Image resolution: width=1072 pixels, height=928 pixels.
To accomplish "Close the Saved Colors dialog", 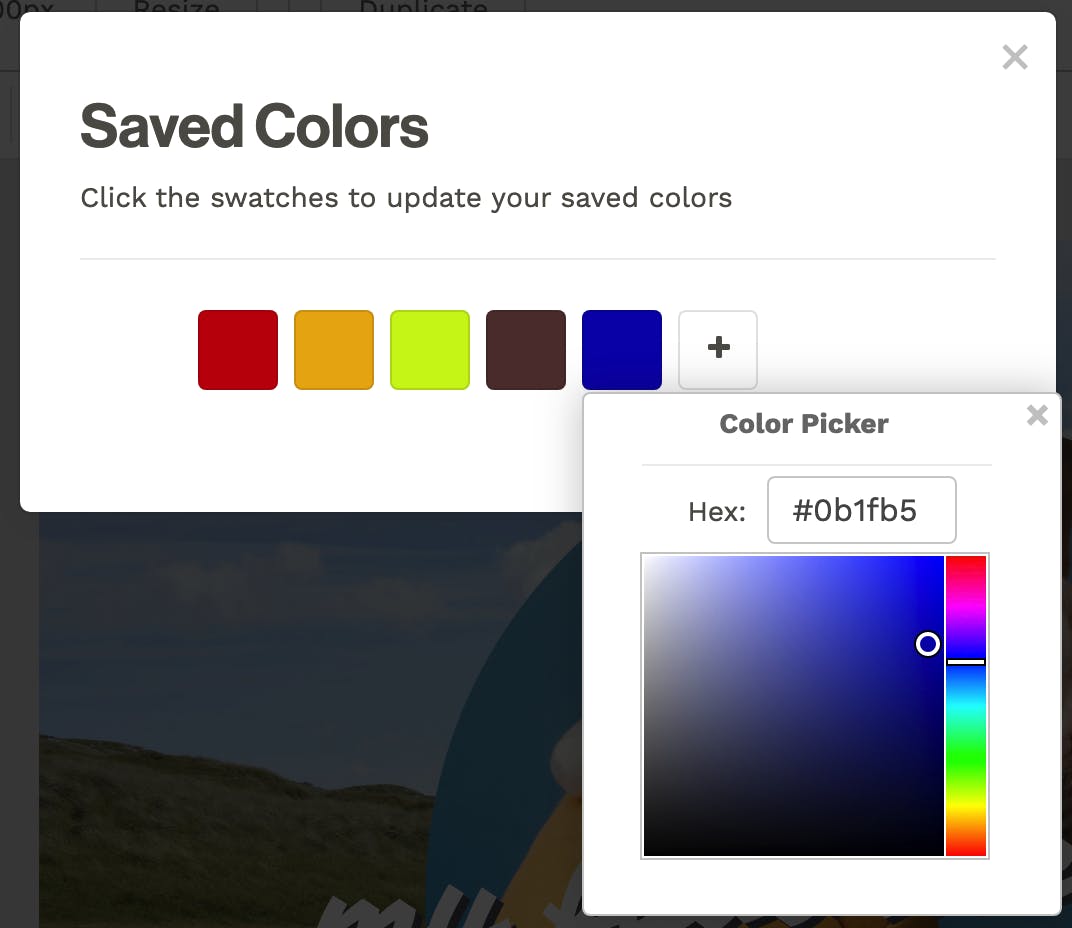I will pos(1015,57).
